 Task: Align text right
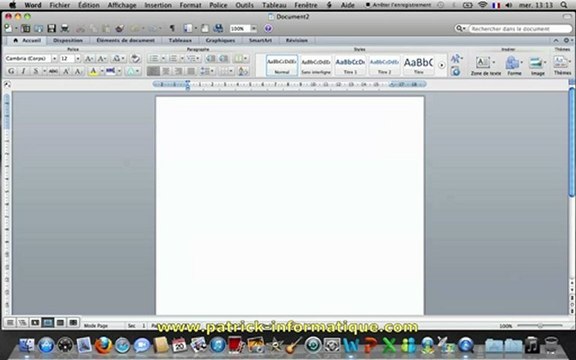click(178, 71)
